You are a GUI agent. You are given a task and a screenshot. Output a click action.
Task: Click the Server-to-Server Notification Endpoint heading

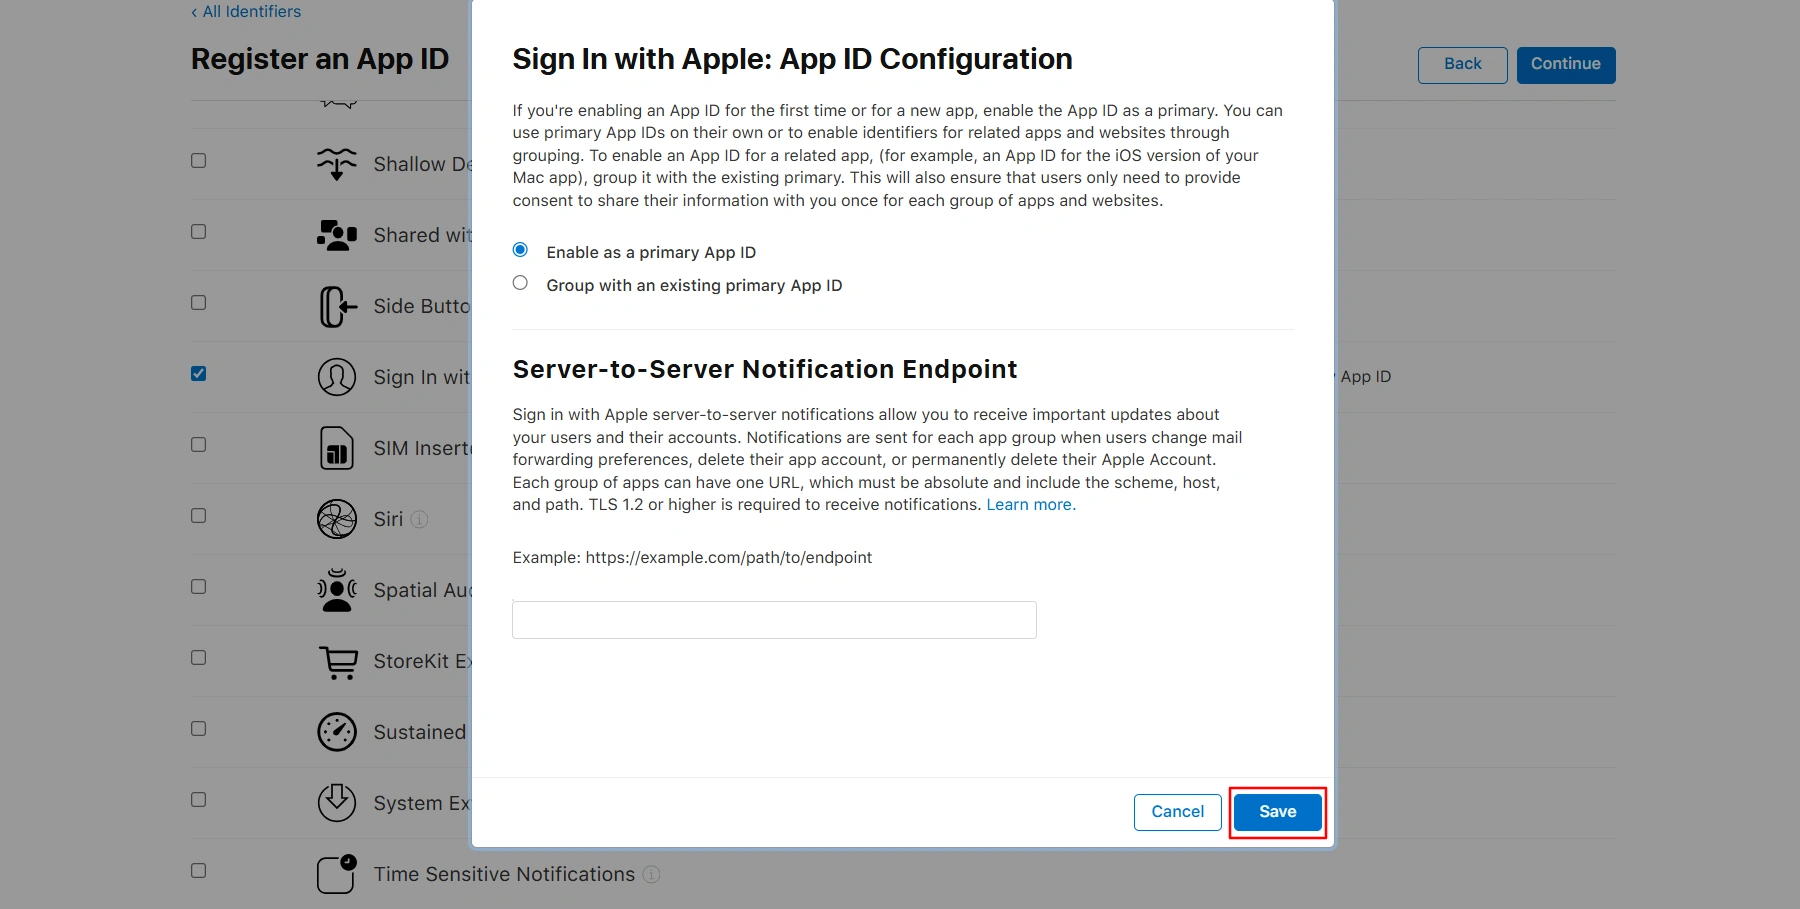point(765,369)
